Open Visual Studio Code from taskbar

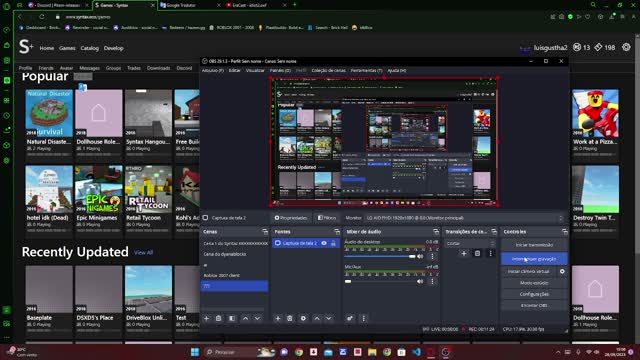(416, 352)
